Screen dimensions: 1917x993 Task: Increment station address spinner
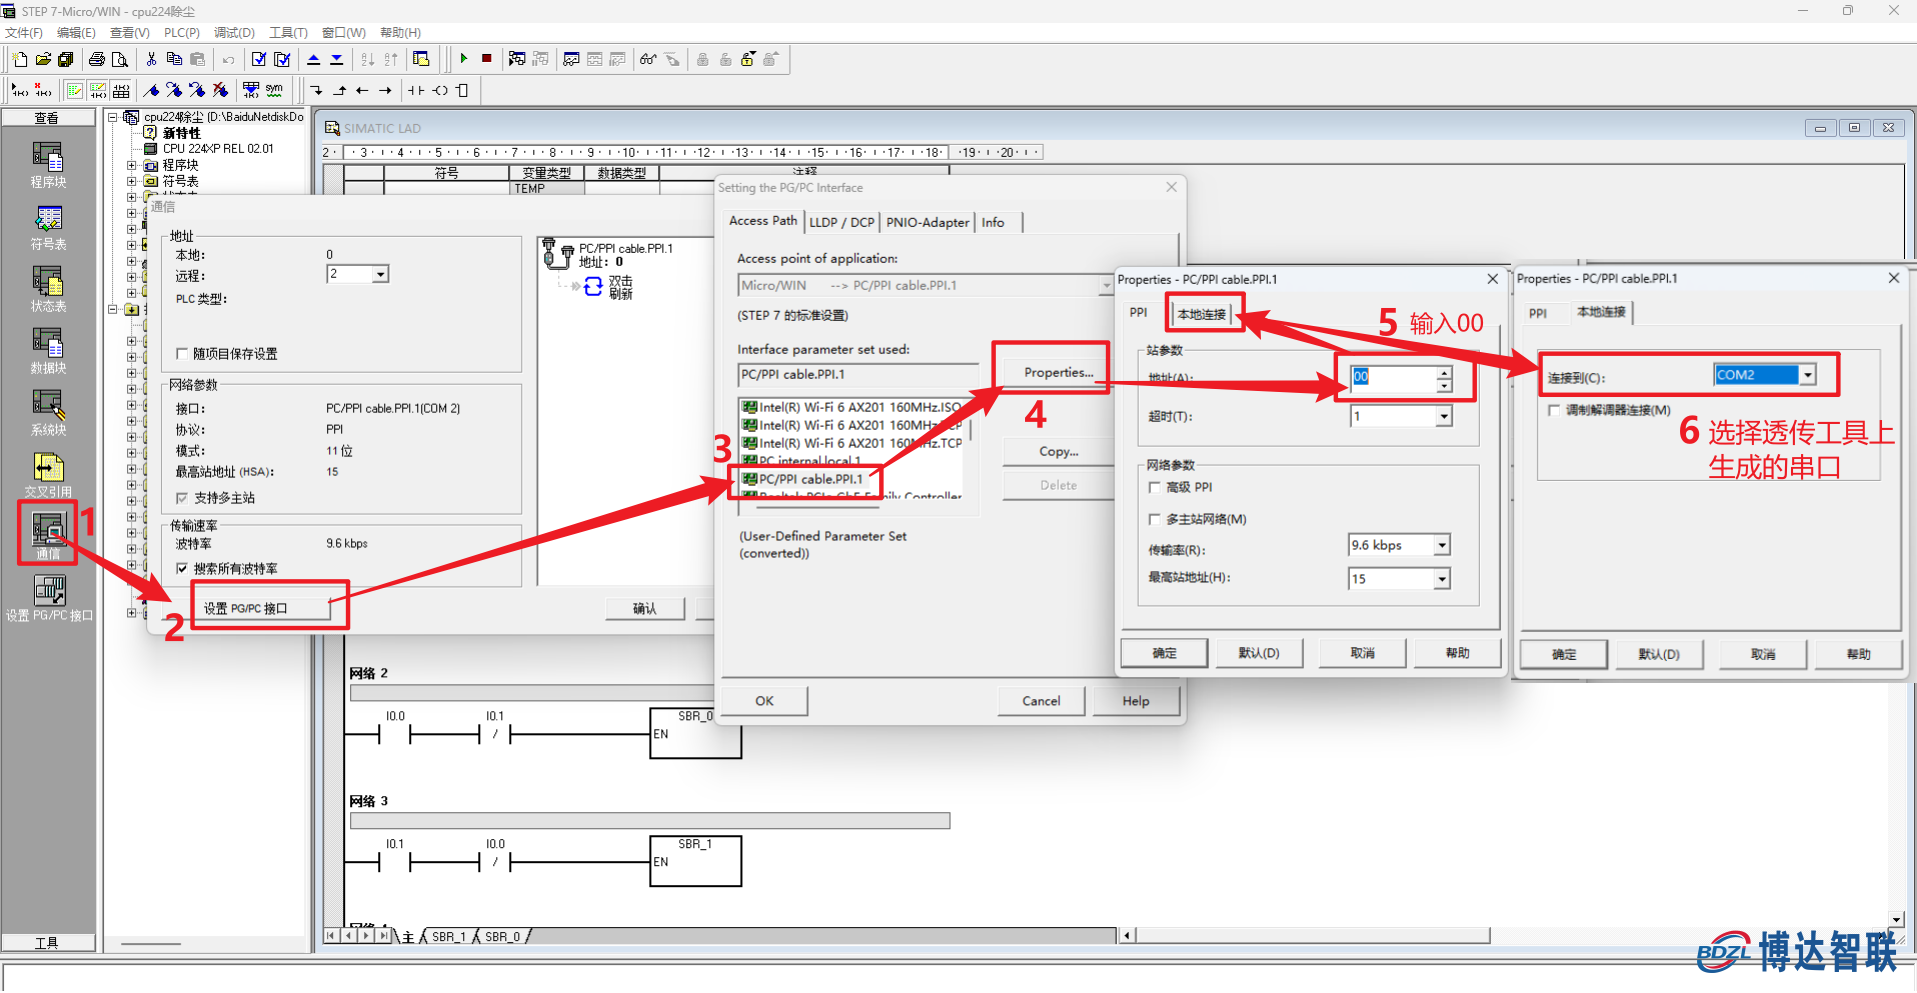[x=1444, y=373]
